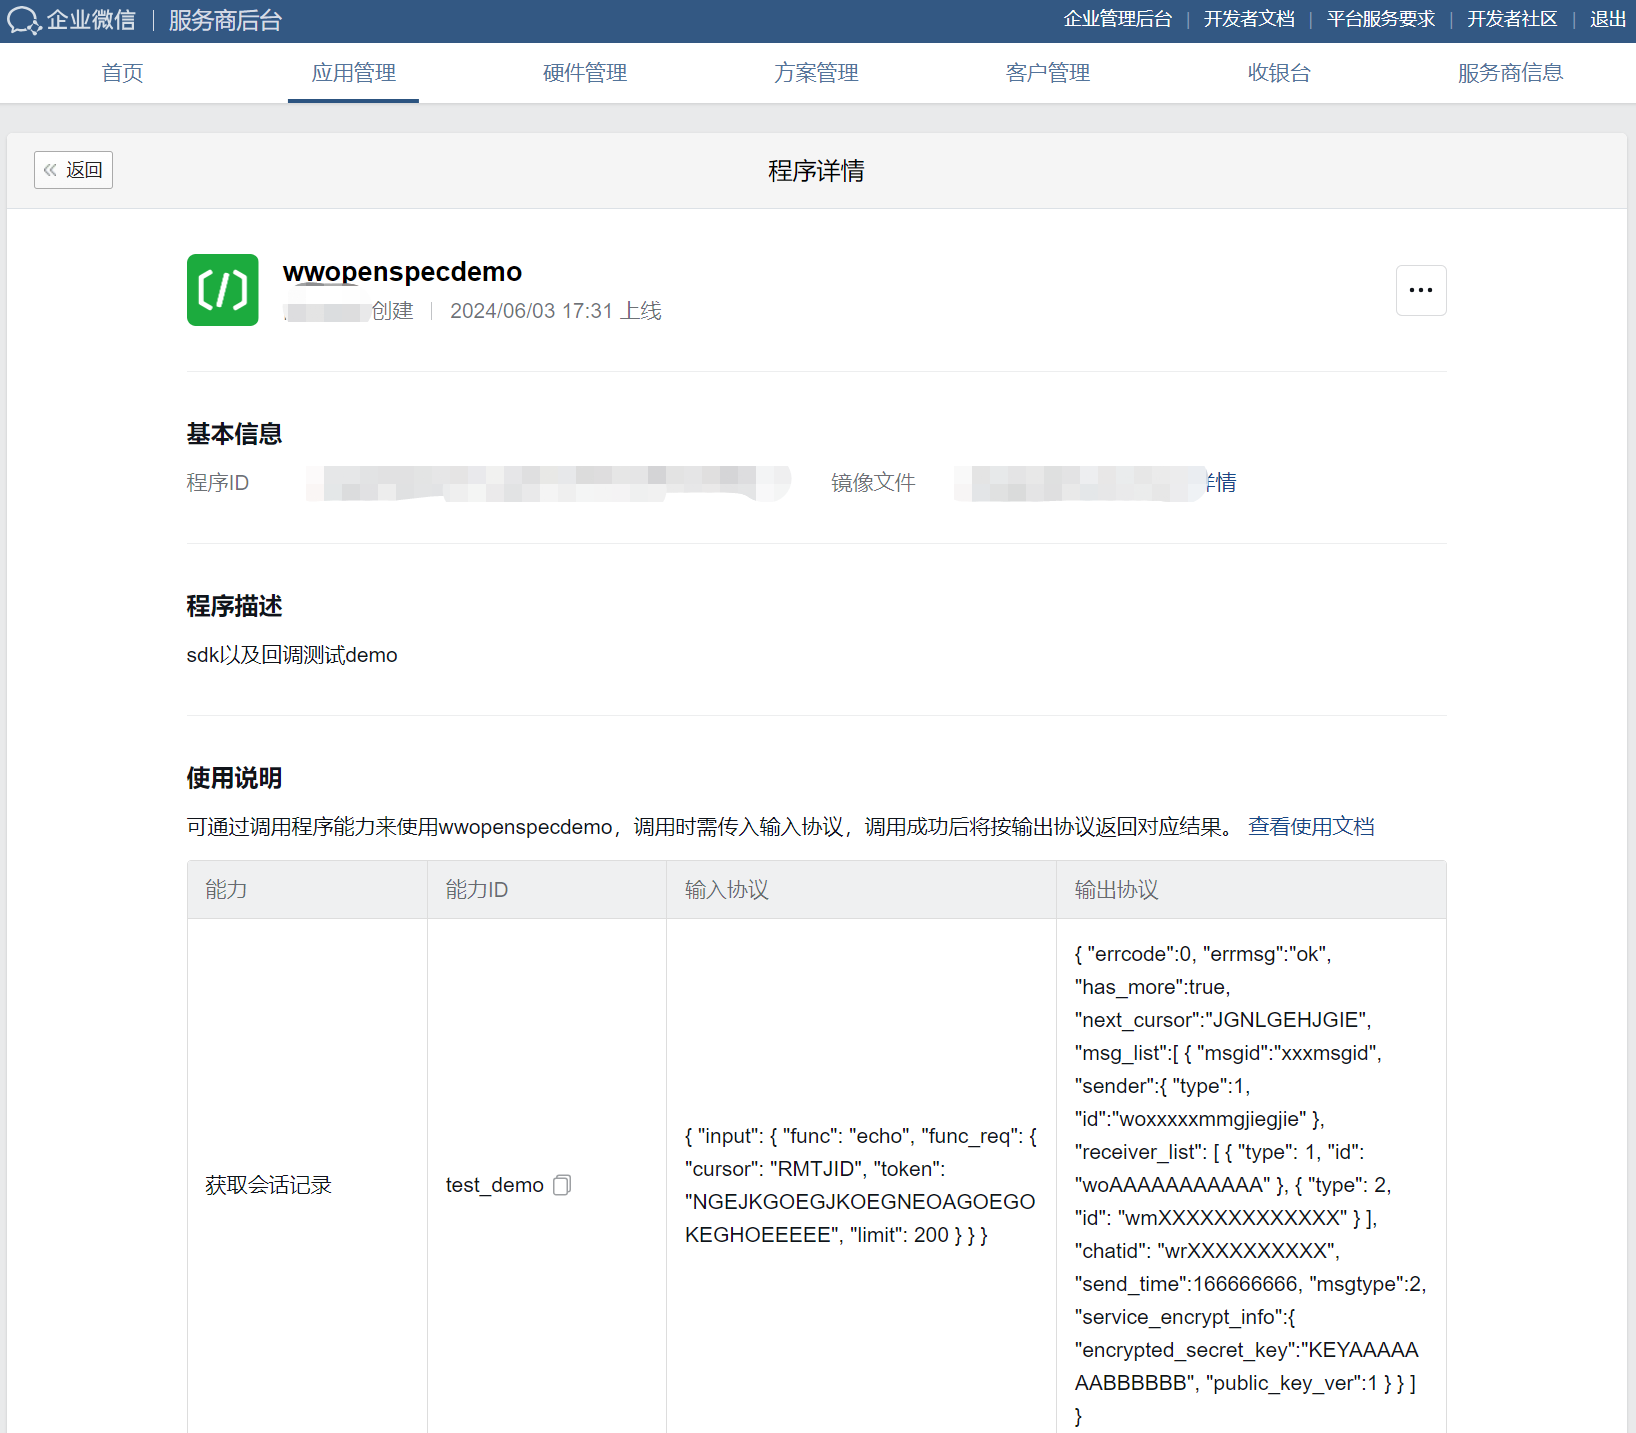Copy the test_demo capability ID

coord(562,1185)
